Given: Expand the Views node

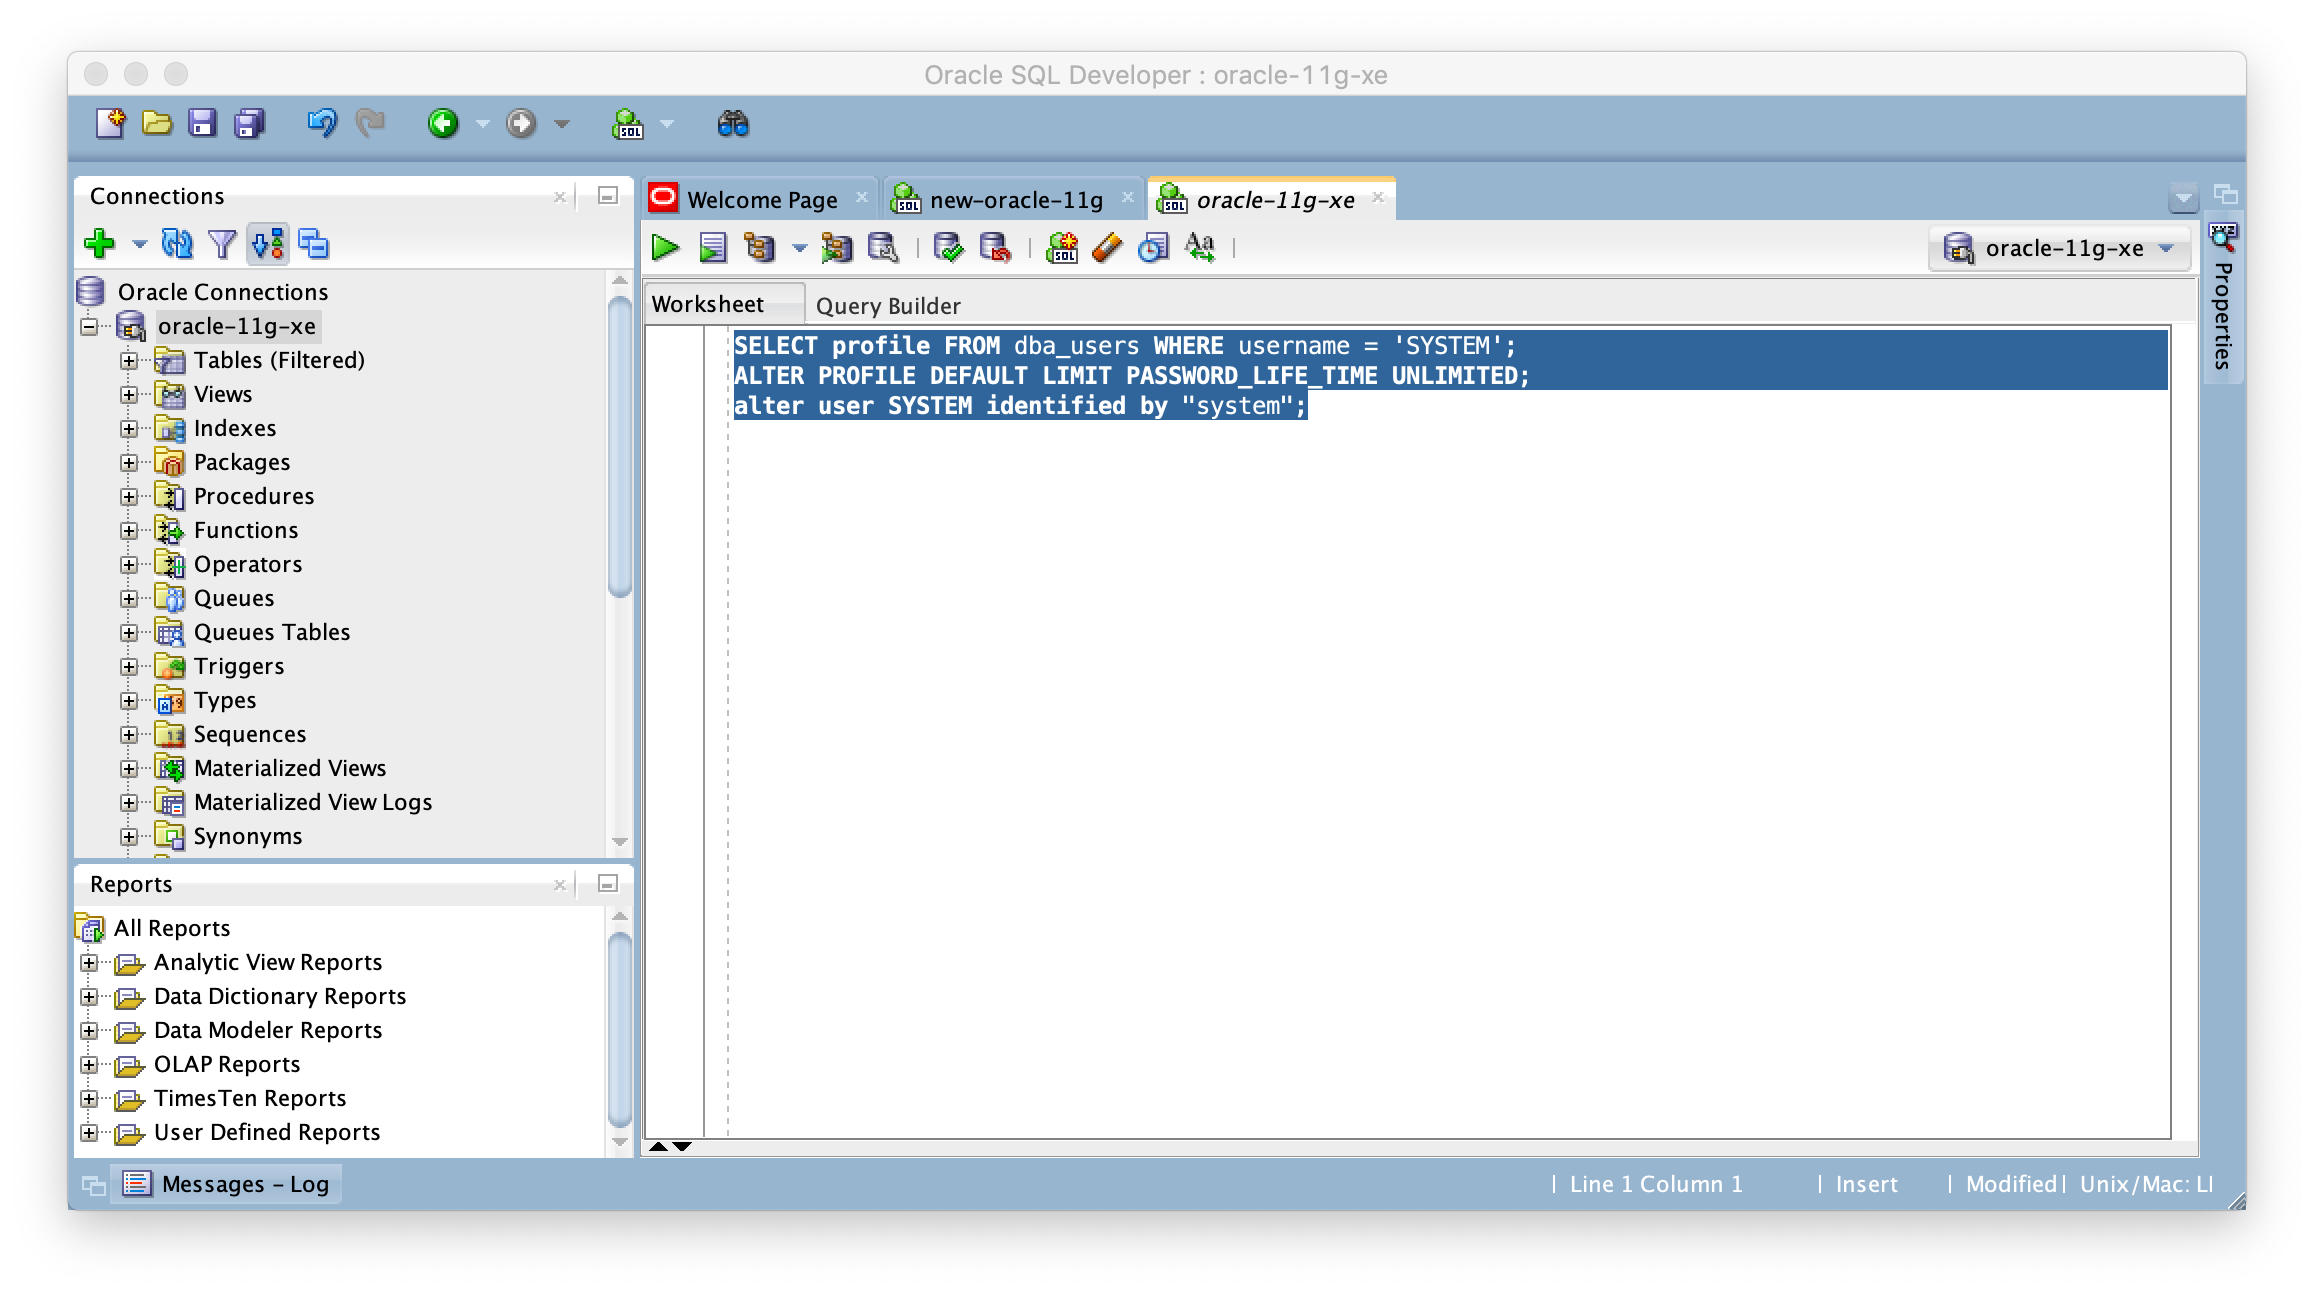Looking at the screenshot, I should point(129,394).
